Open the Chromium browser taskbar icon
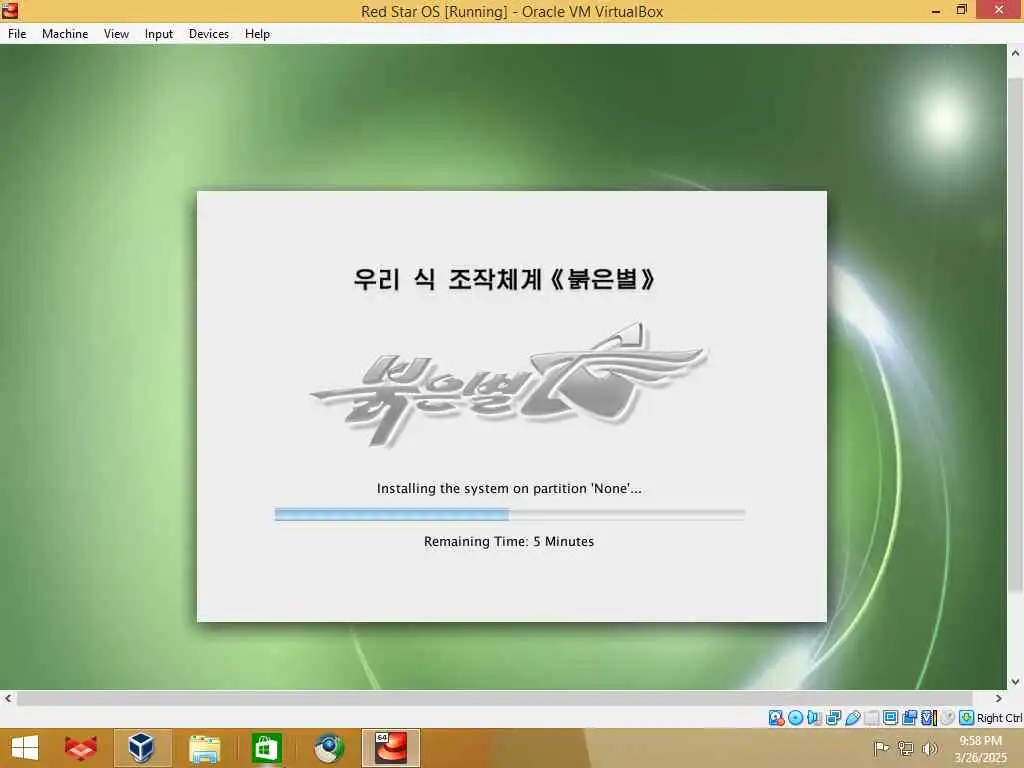Screen dimensions: 1024x768 tap(328, 748)
